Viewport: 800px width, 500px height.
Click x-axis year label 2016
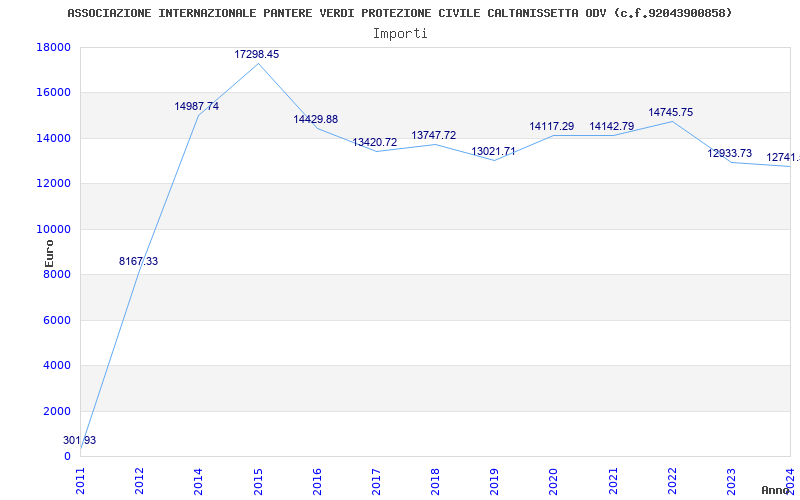317,481
